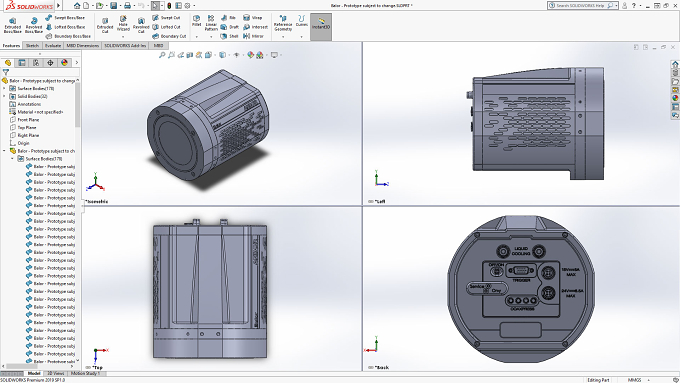
Task: Toggle the PropertyManager panel tab
Action: [22, 63]
